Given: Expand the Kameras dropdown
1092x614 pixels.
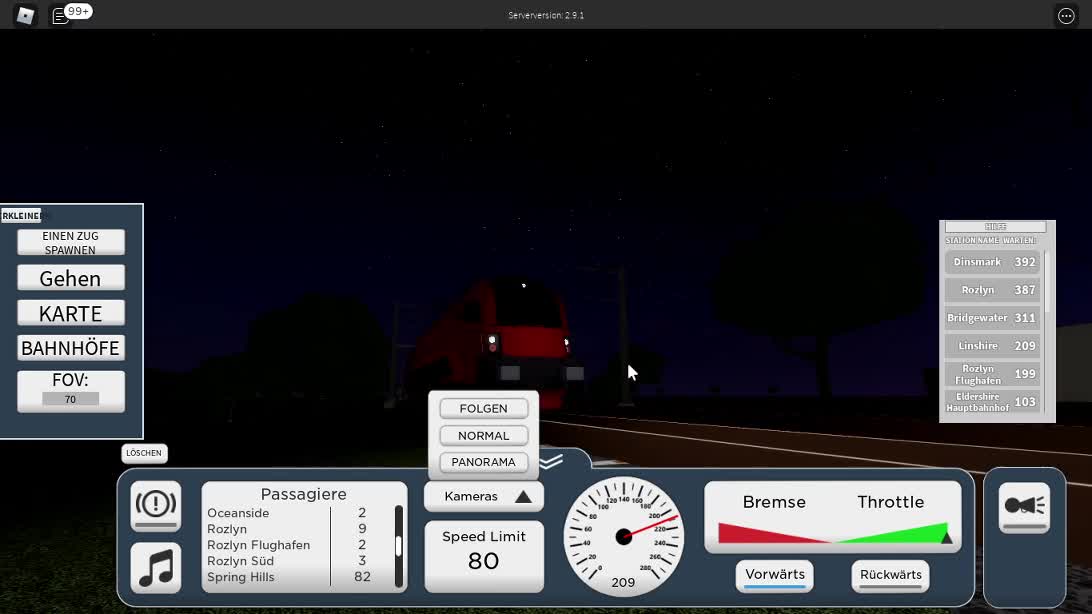Looking at the screenshot, I should [x=484, y=496].
